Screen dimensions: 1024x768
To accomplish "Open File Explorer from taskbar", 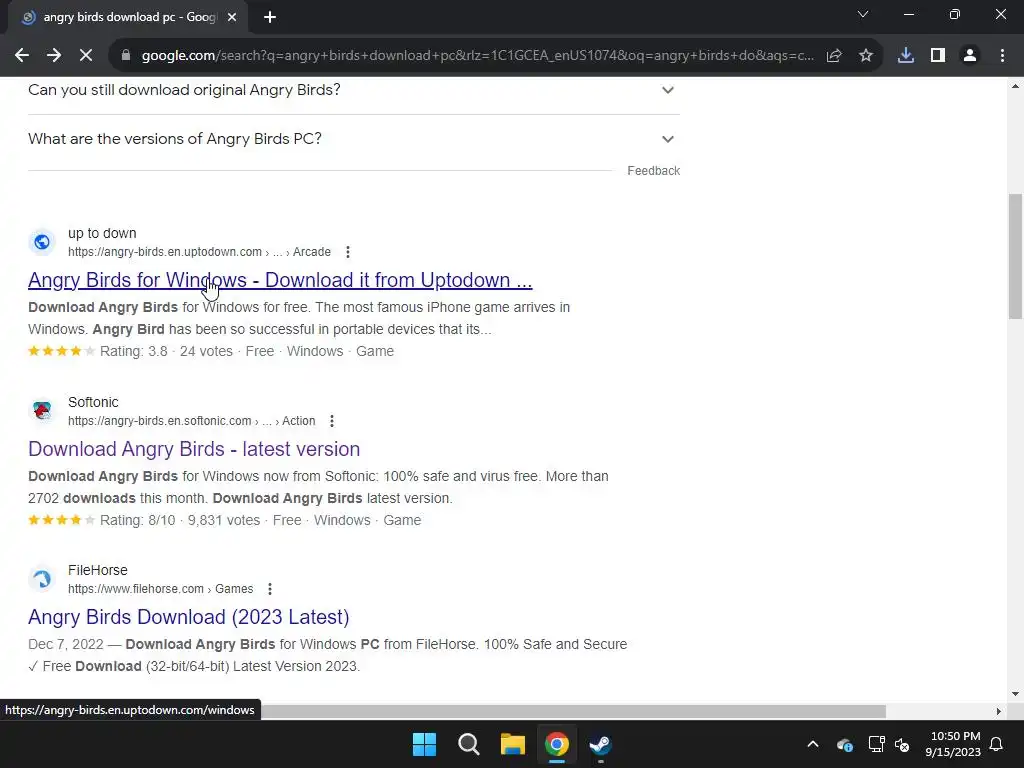I will [x=513, y=744].
